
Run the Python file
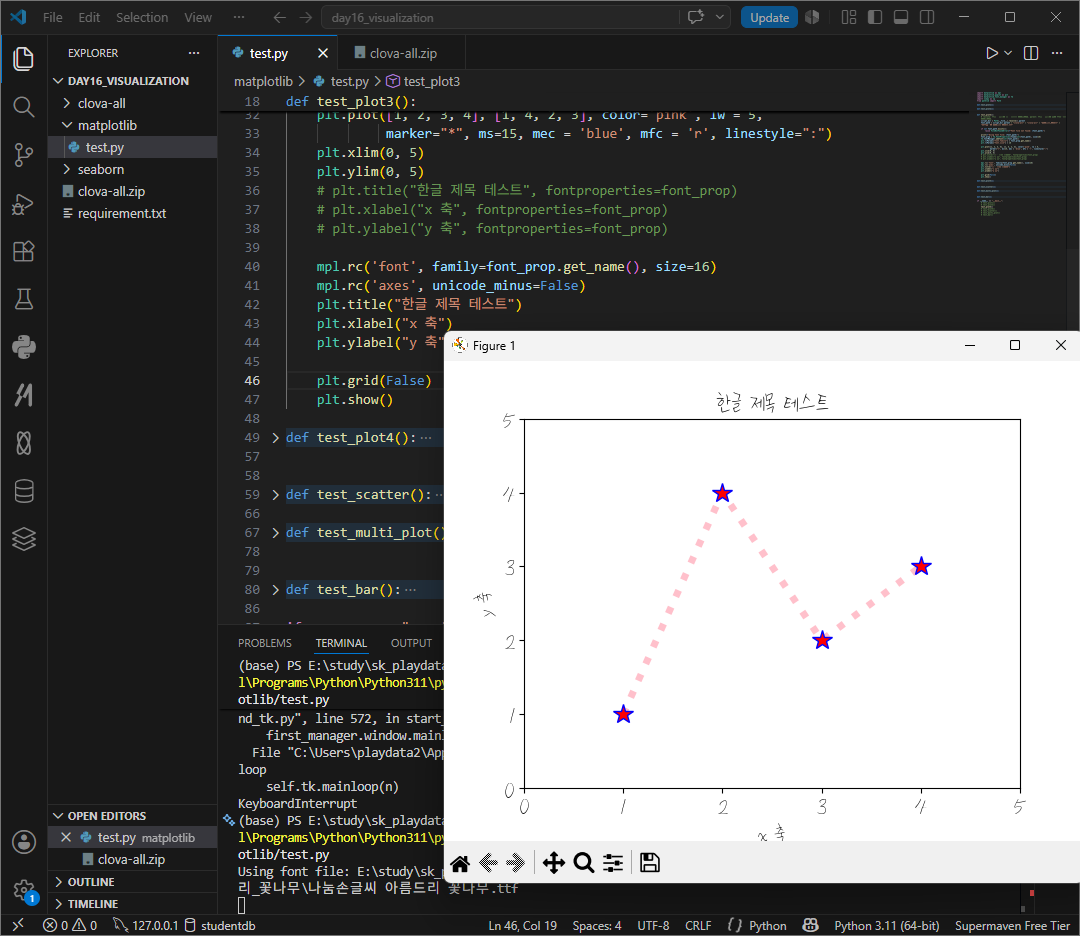coord(991,53)
